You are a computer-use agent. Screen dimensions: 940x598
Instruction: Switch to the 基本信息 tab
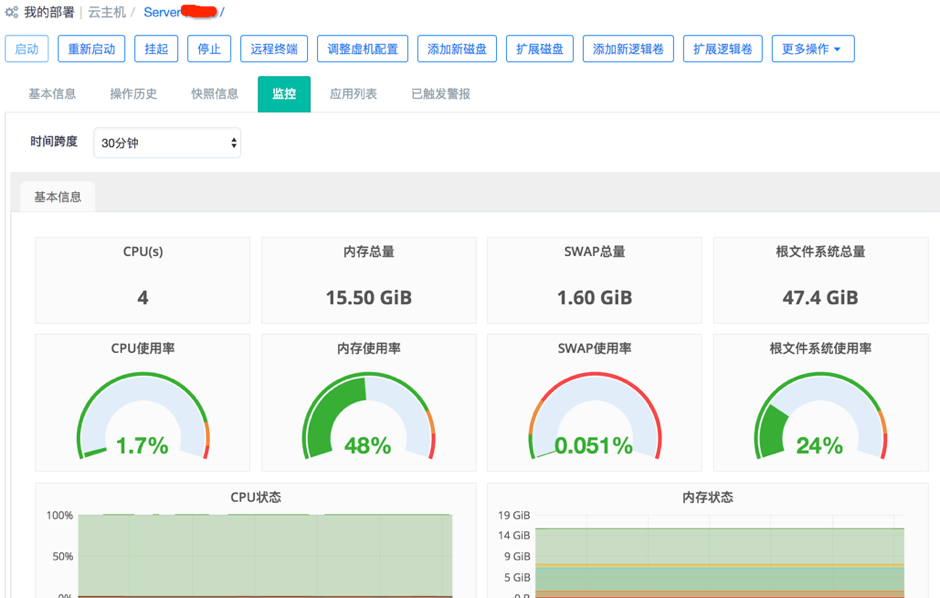[52, 93]
